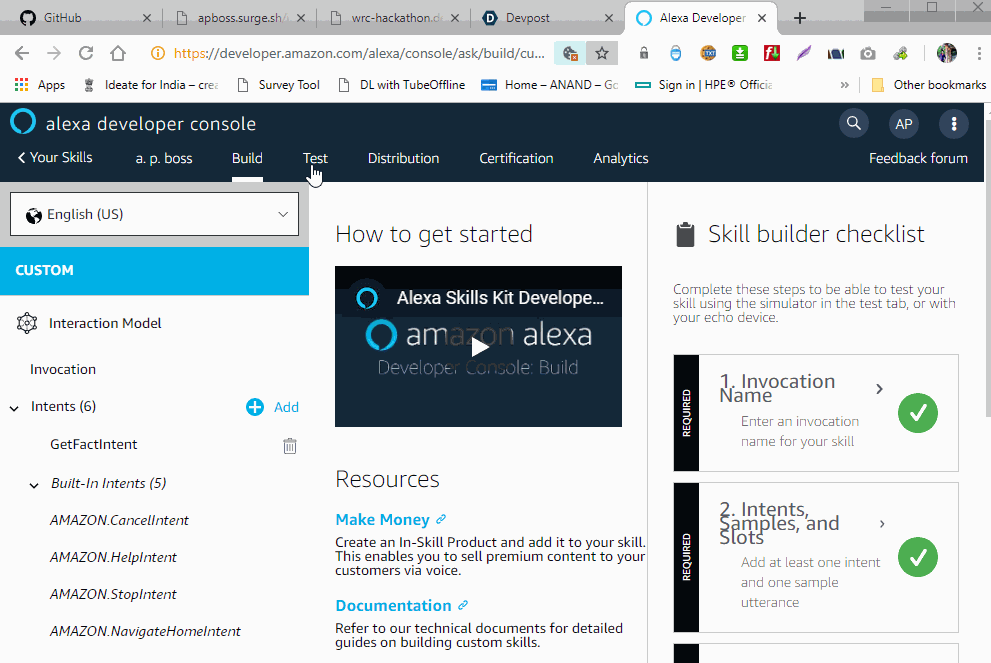Go back with the browser back arrow
991x663 pixels.
click(x=22, y=53)
